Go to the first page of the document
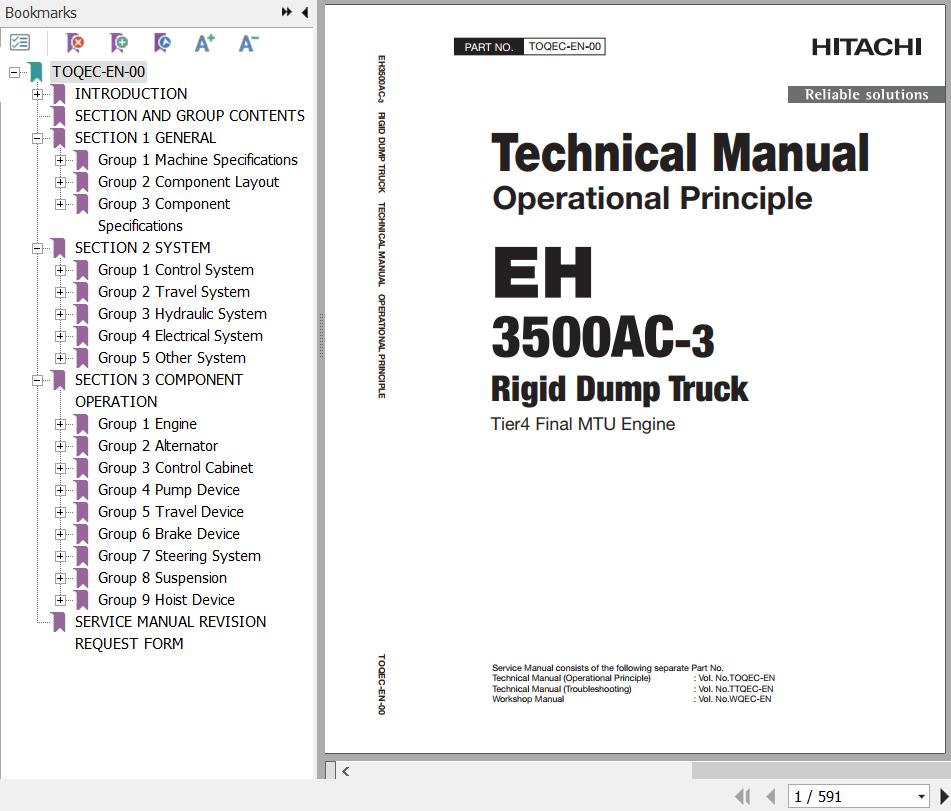 click(x=742, y=796)
